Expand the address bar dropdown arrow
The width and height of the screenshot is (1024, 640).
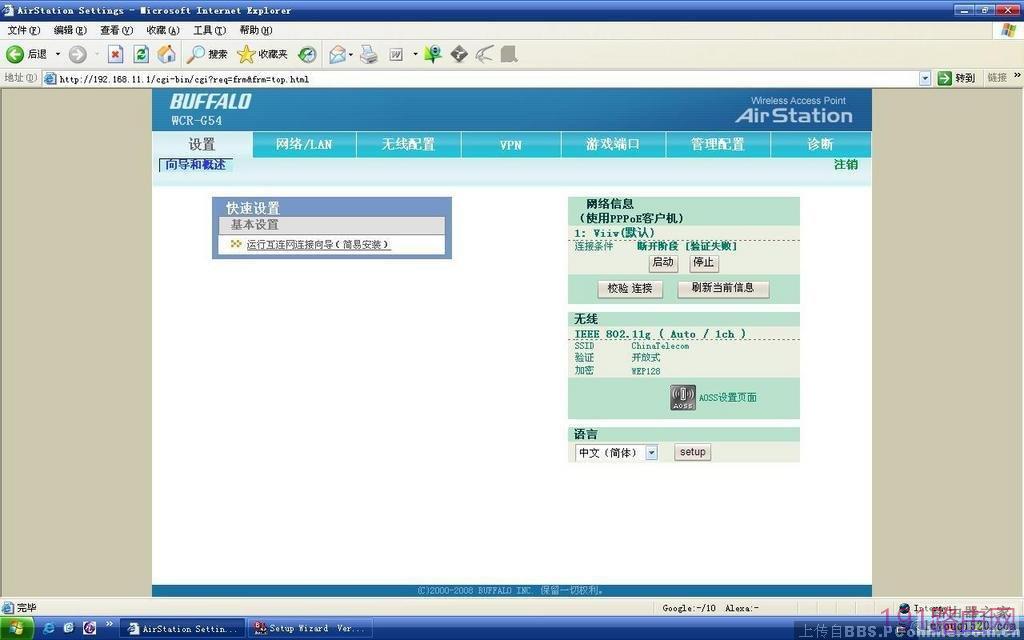click(925, 78)
